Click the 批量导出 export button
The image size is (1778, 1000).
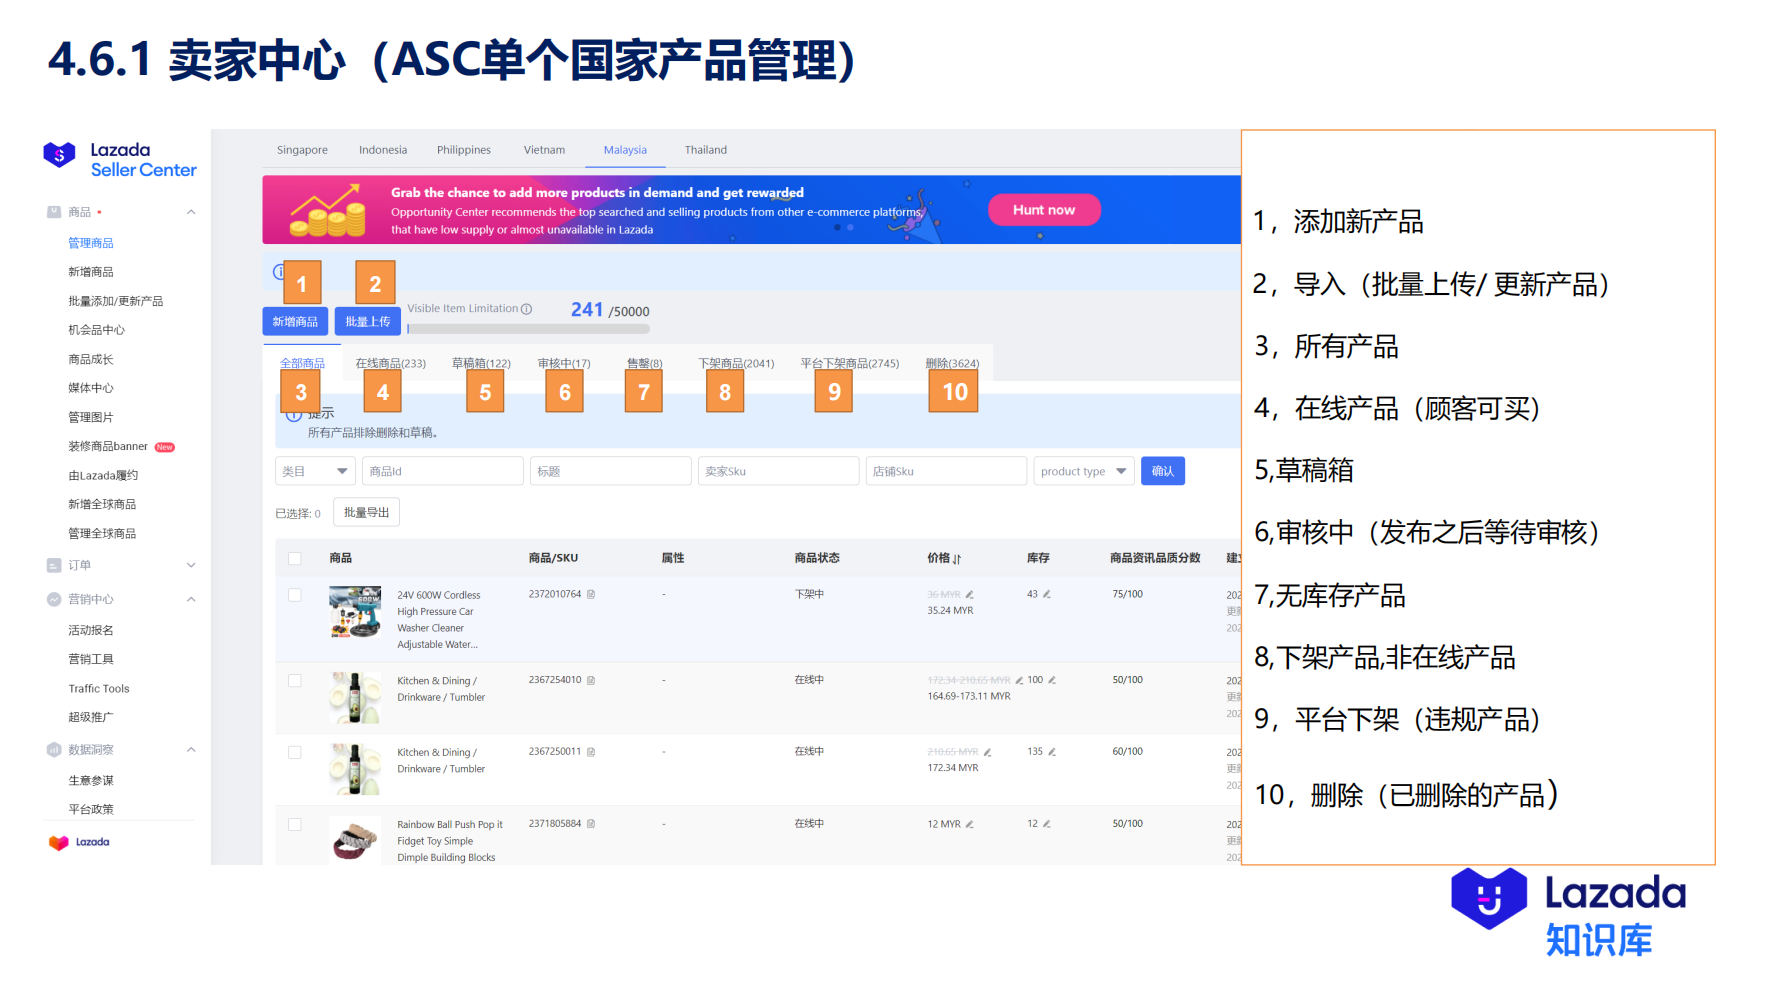(366, 512)
